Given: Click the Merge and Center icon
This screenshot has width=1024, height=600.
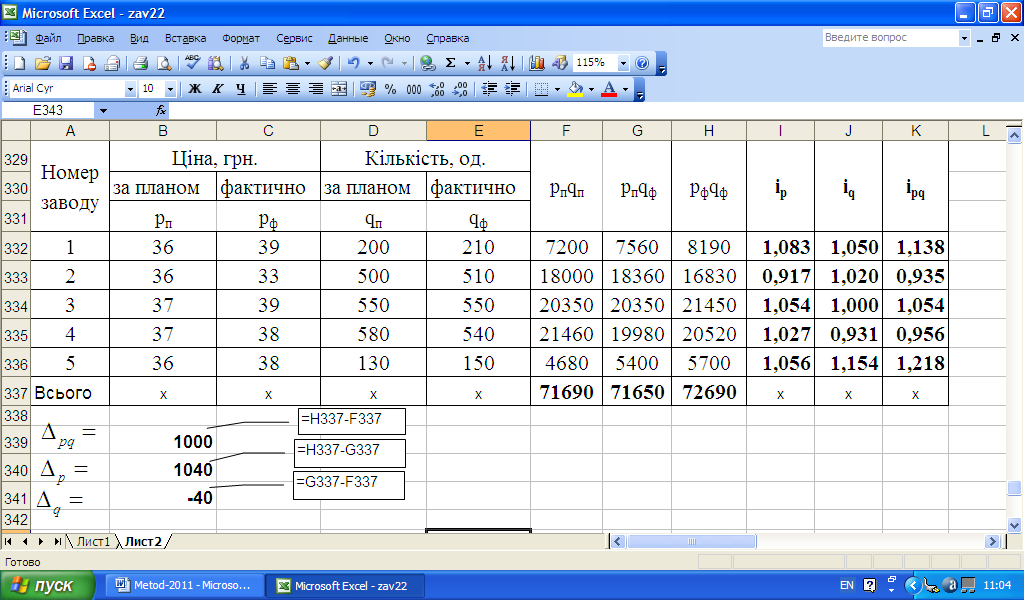Looking at the screenshot, I should point(339,89).
